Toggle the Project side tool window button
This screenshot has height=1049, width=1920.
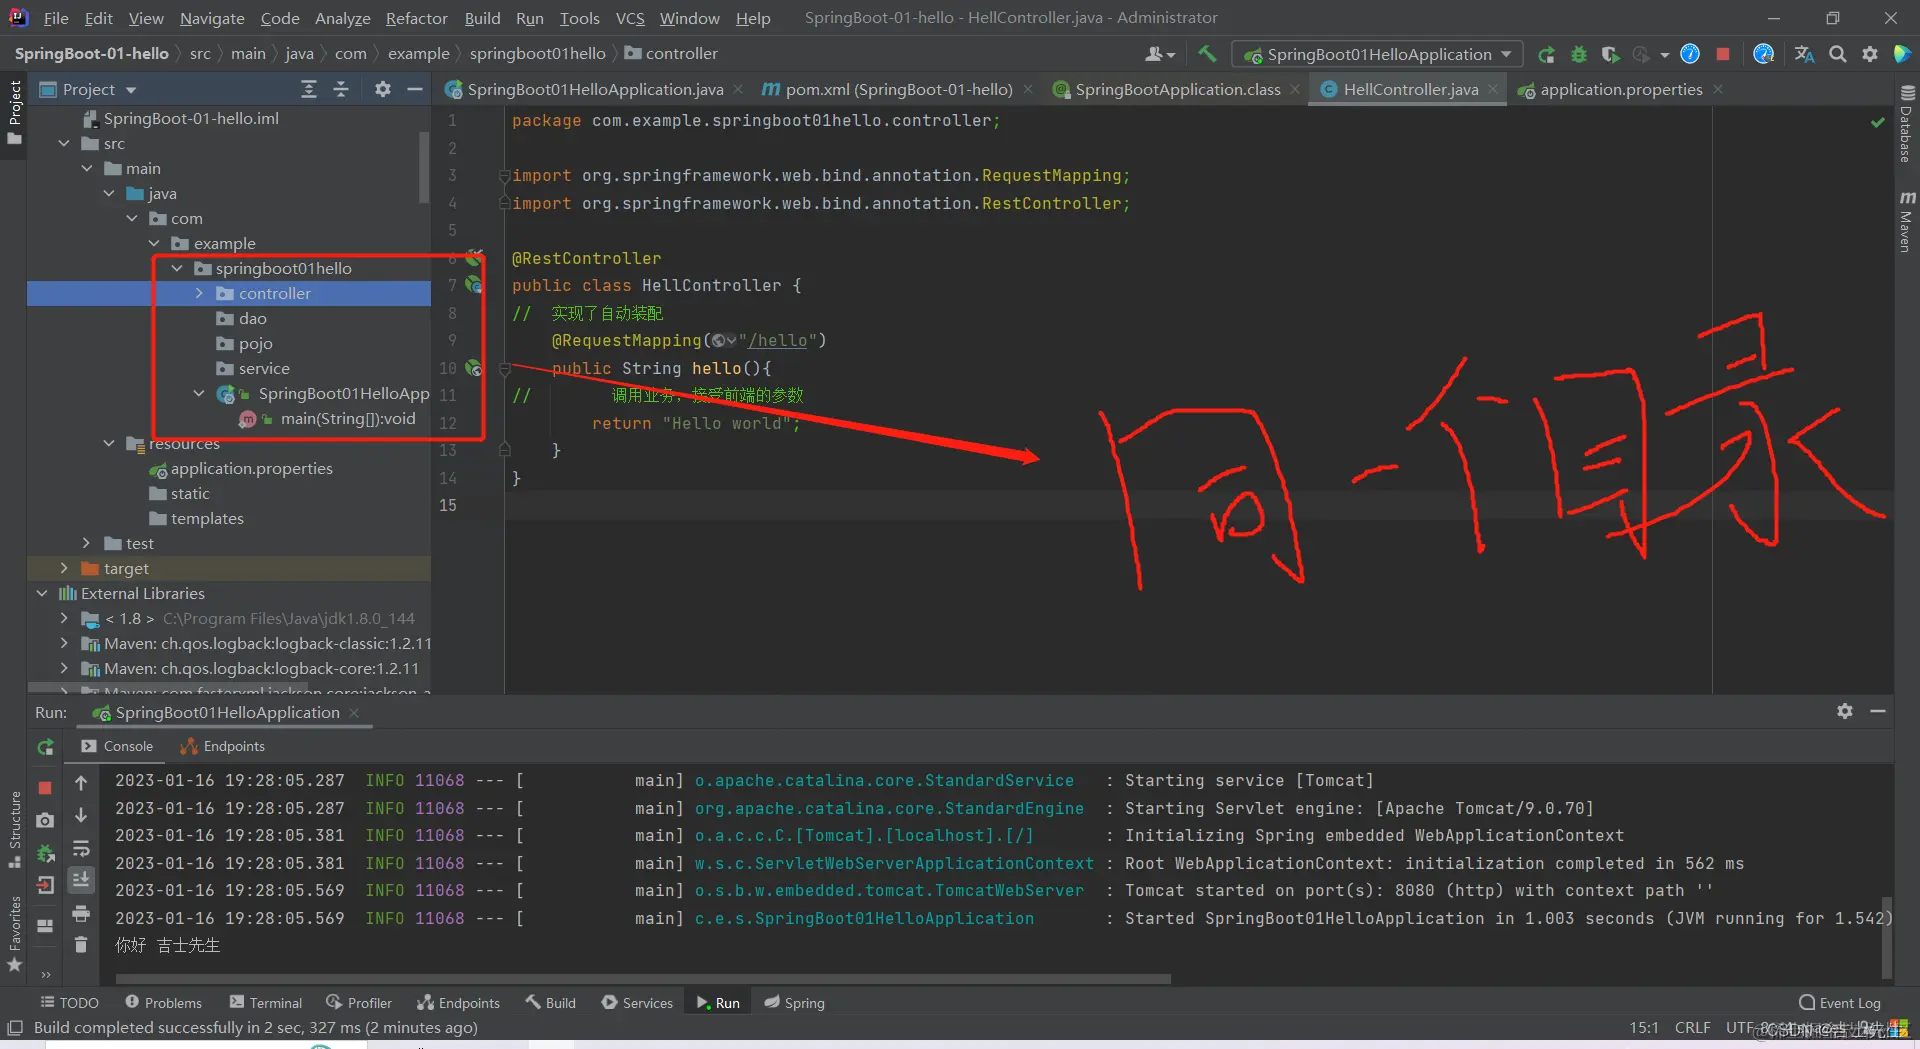tap(14, 111)
